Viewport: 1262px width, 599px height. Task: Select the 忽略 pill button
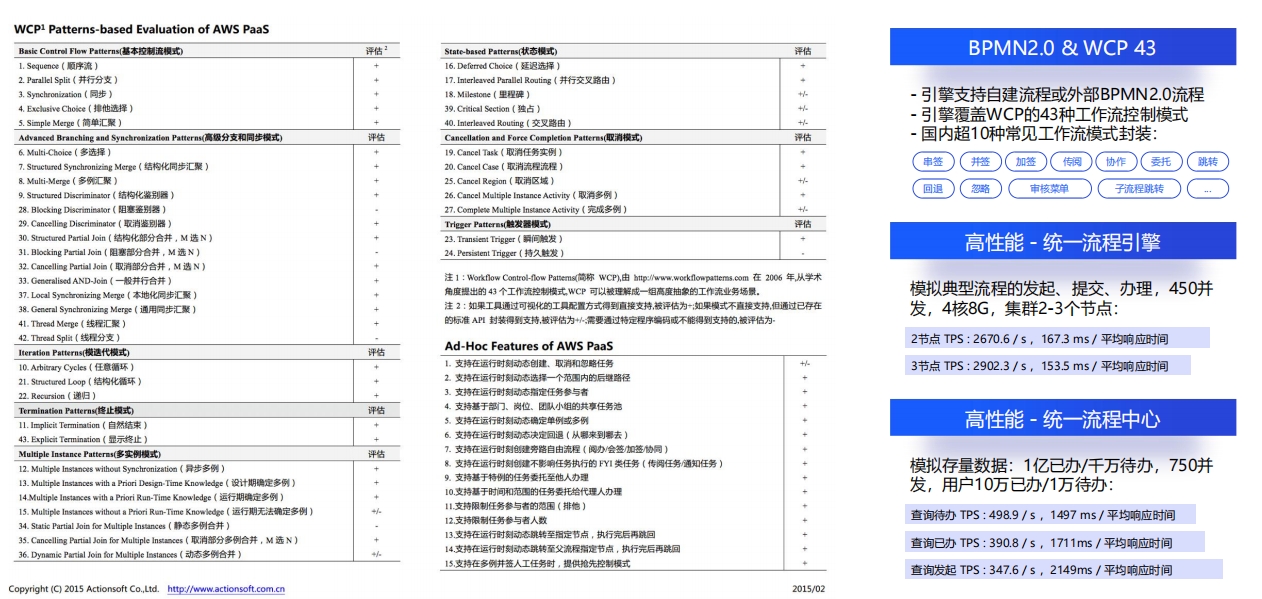click(x=981, y=188)
